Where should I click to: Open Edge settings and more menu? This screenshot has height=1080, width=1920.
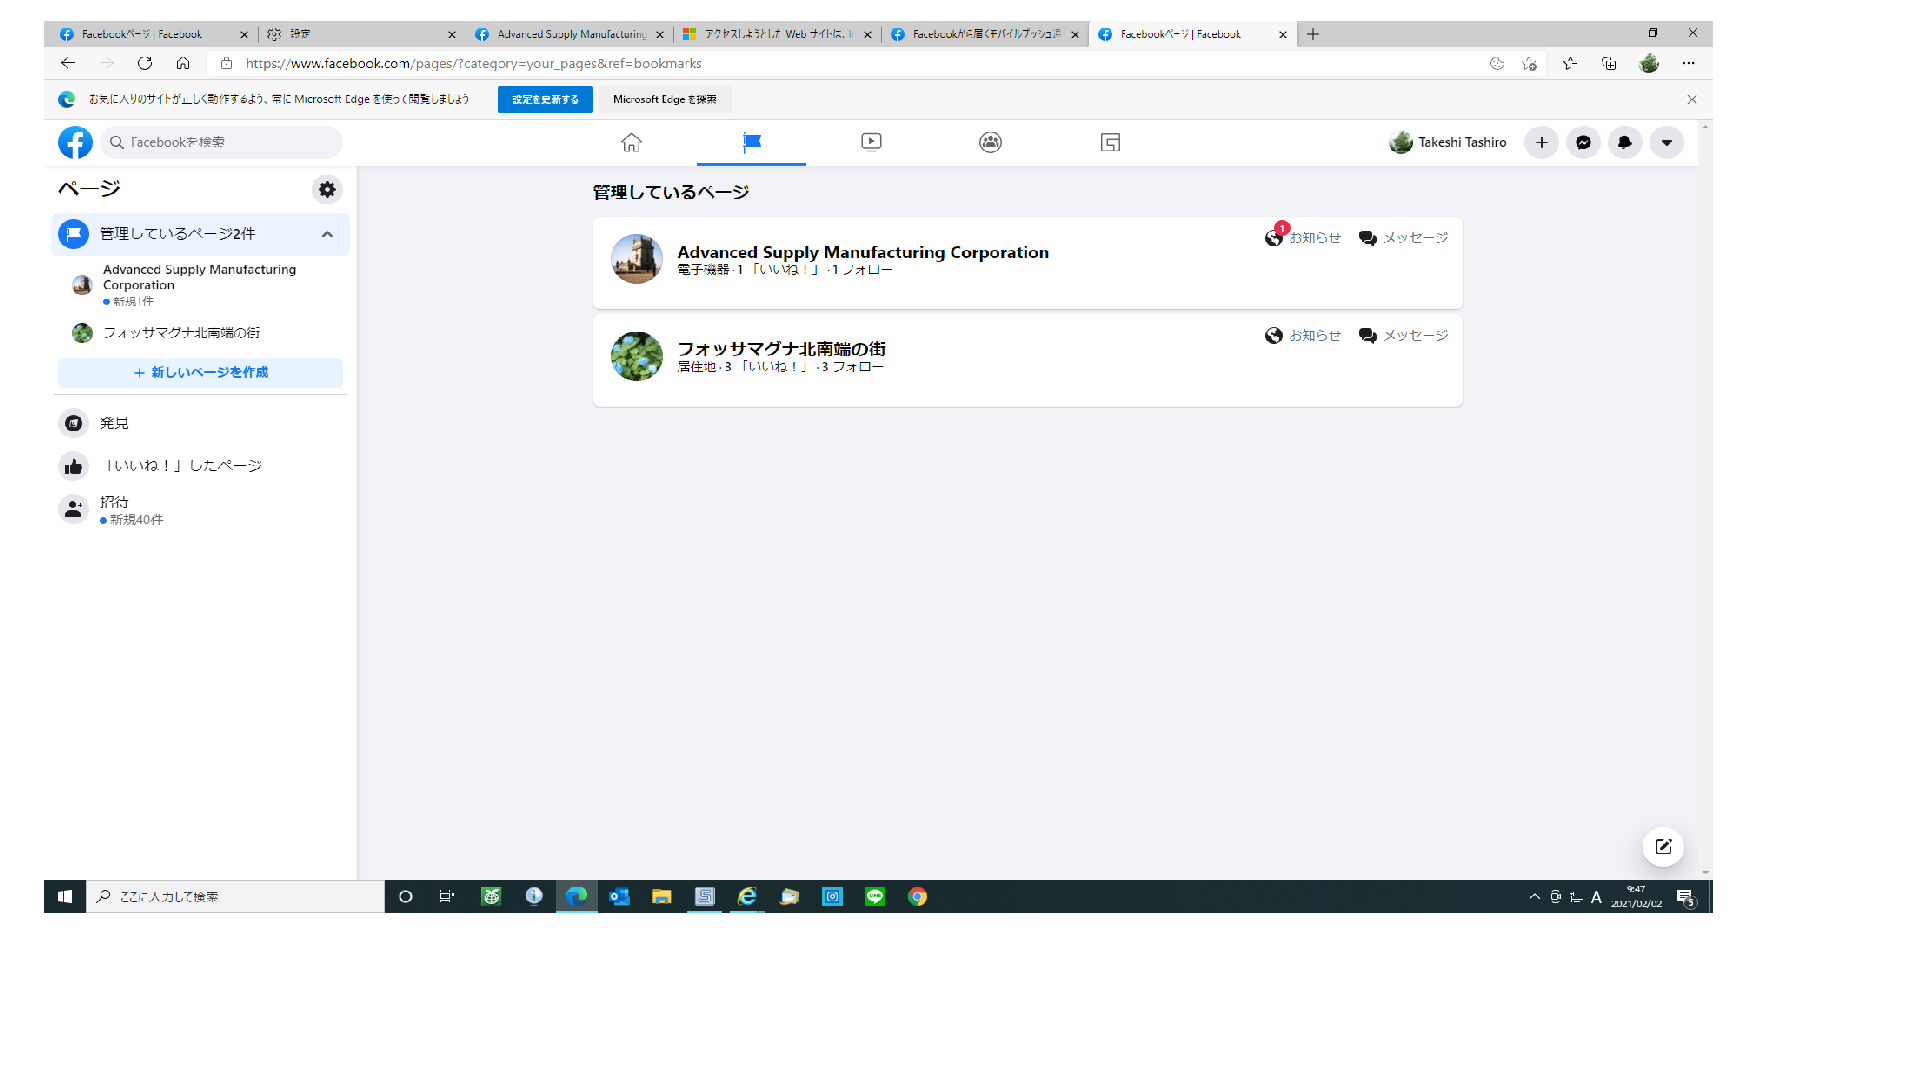click(1688, 63)
